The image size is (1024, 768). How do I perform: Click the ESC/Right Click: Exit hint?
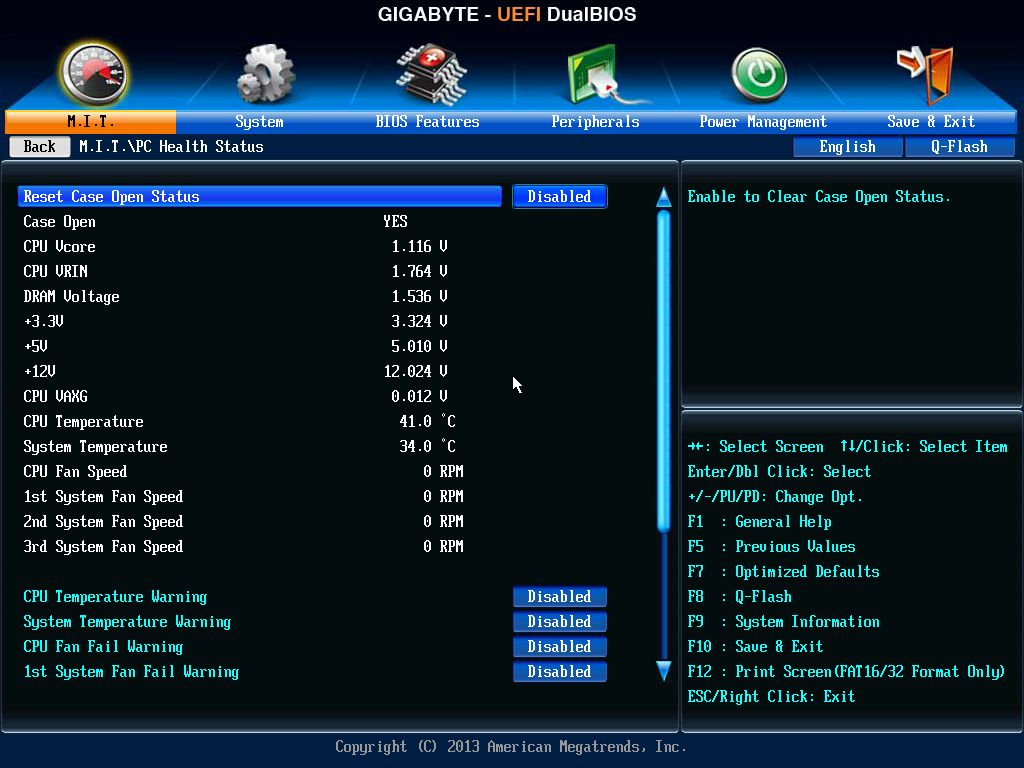[771, 697]
